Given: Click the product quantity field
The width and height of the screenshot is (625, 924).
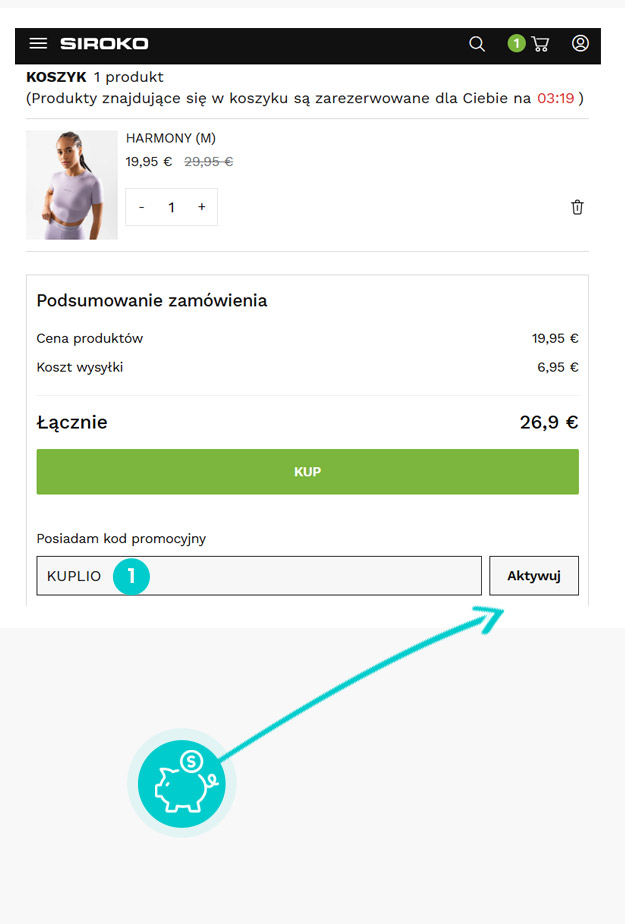Looking at the screenshot, I should (x=171, y=207).
